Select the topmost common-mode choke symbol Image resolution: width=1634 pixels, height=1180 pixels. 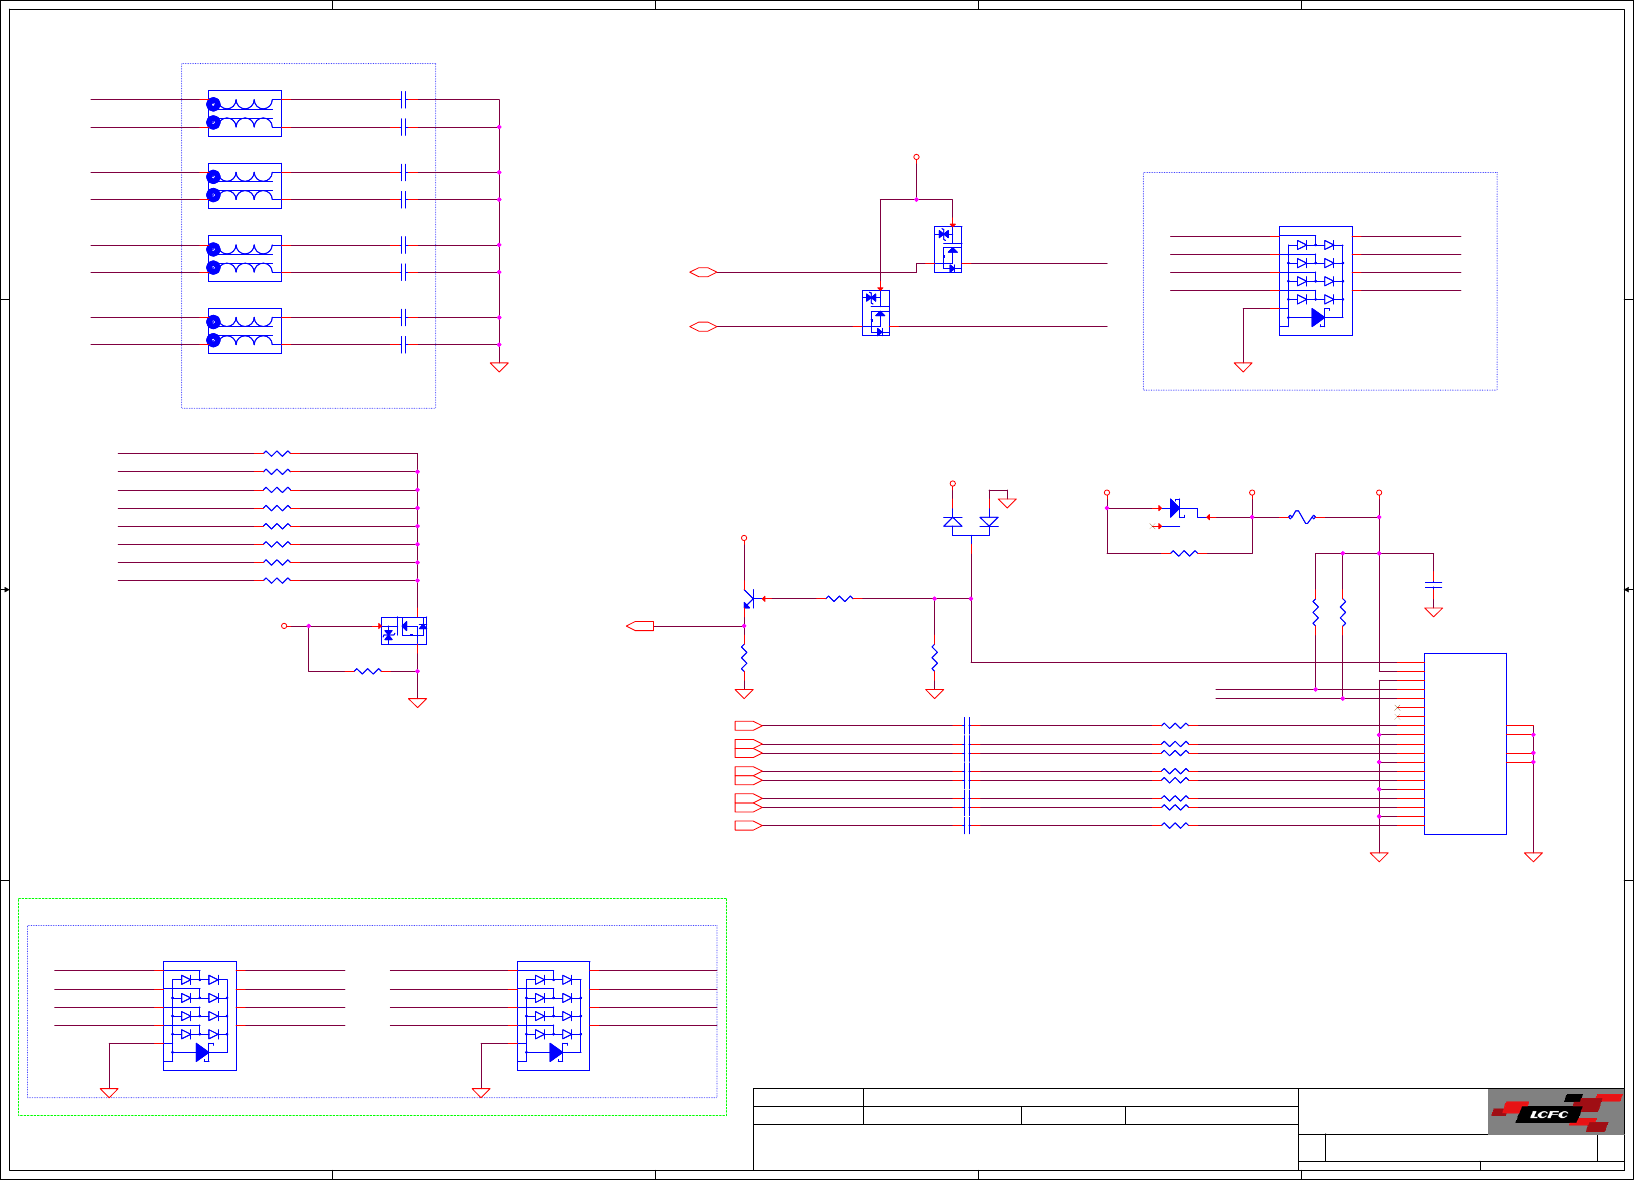(x=244, y=113)
